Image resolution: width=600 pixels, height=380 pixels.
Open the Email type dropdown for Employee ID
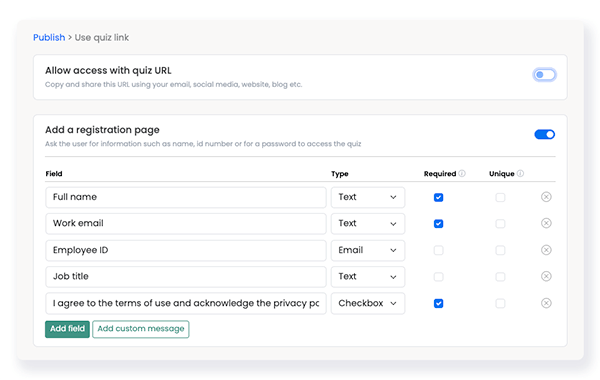(368, 250)
